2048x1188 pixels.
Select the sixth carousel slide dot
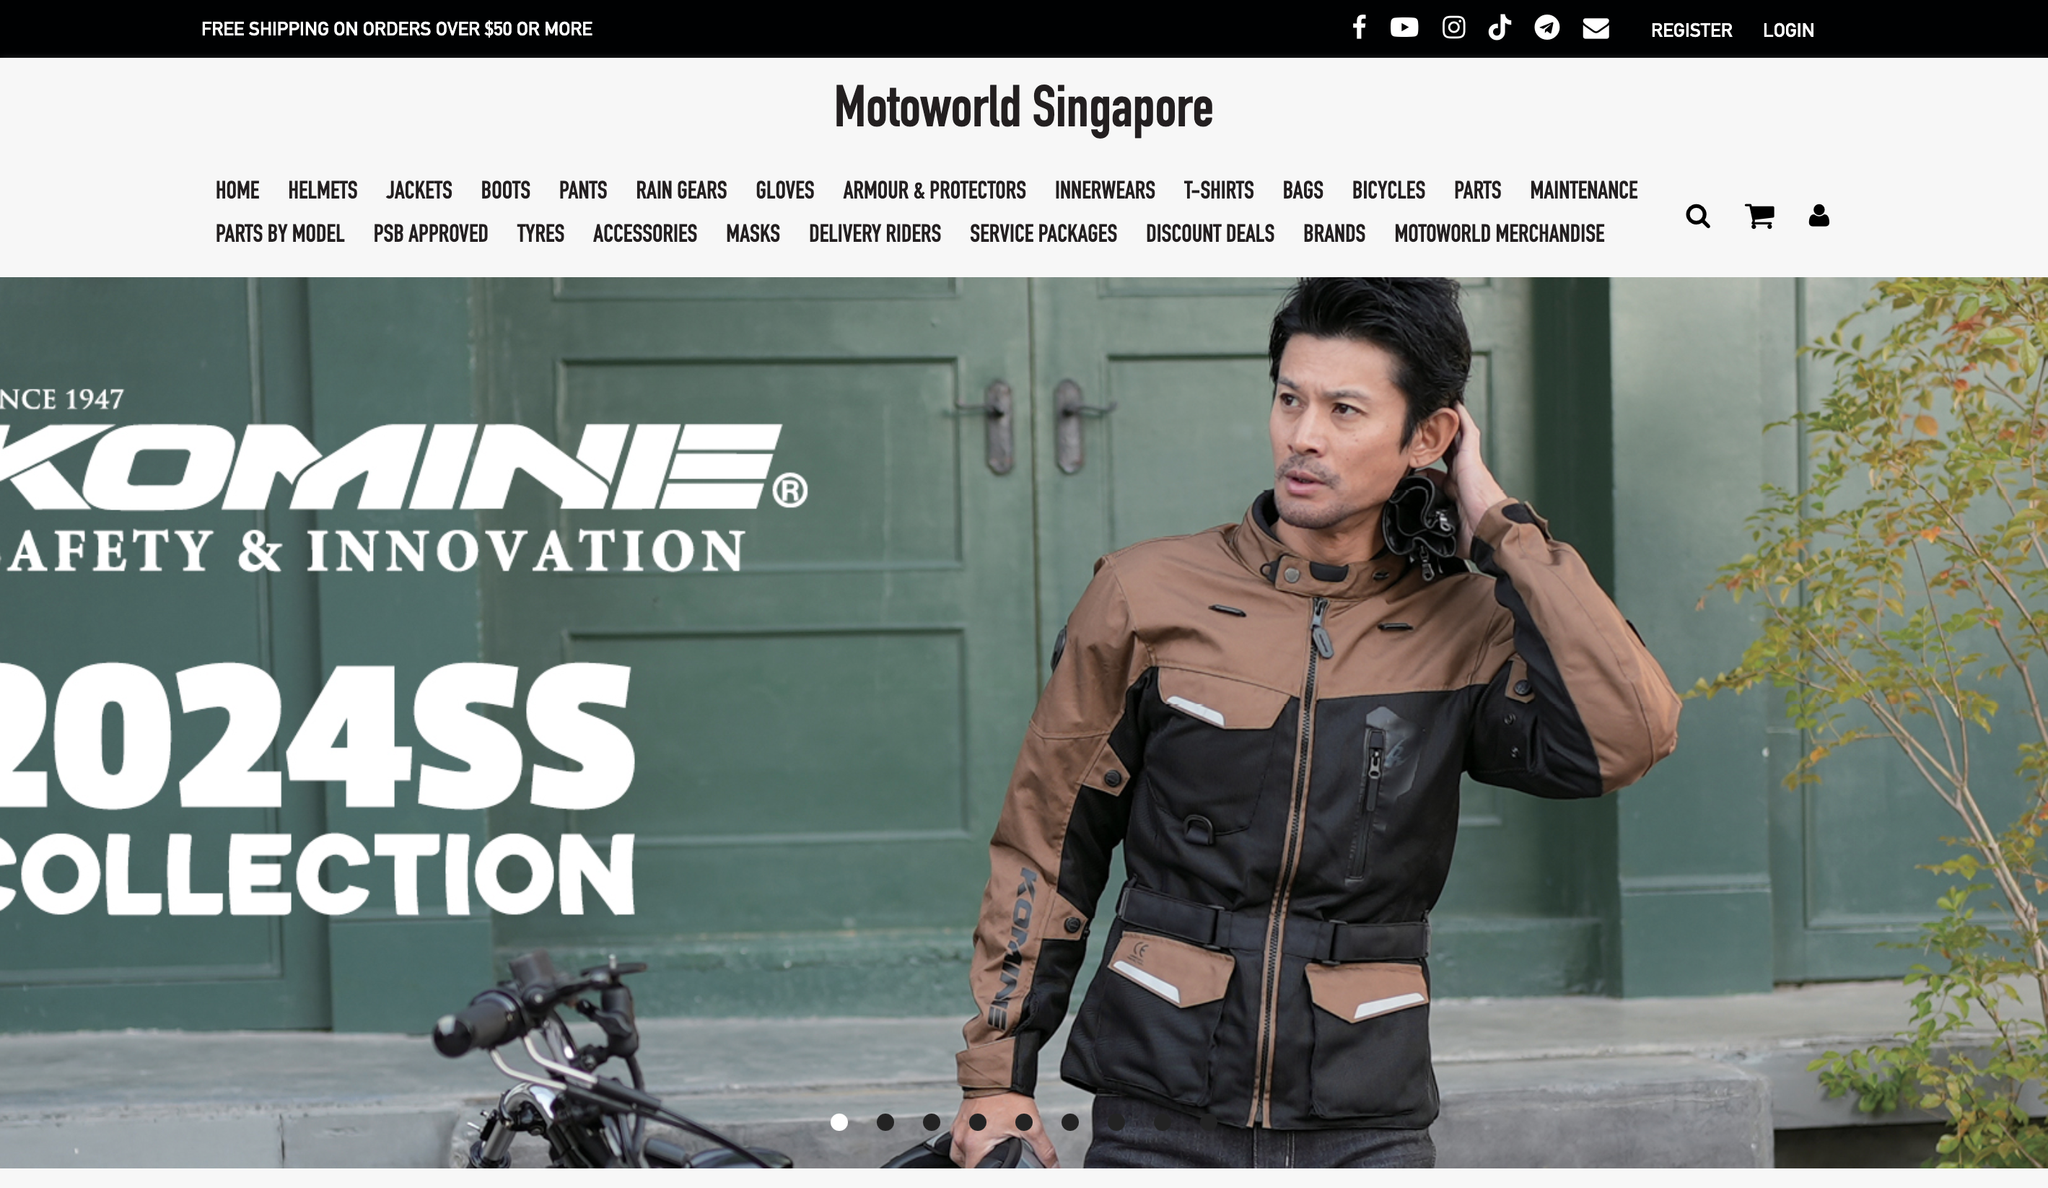pyautogui.click(x=1070, y=1122)
